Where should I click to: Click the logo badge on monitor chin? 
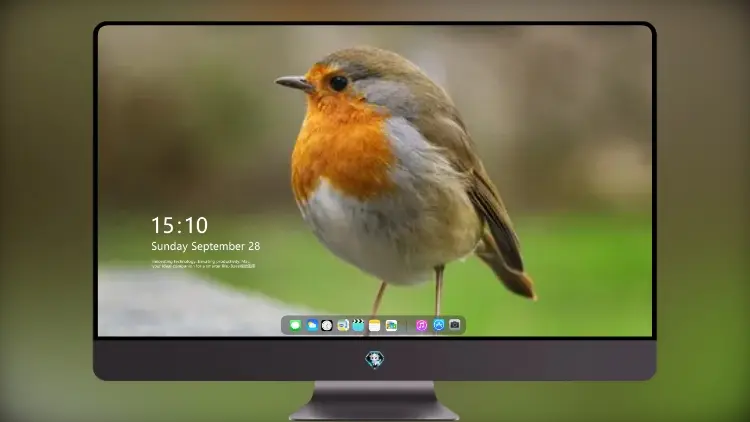pyautogui.click(x=375, y=359)
